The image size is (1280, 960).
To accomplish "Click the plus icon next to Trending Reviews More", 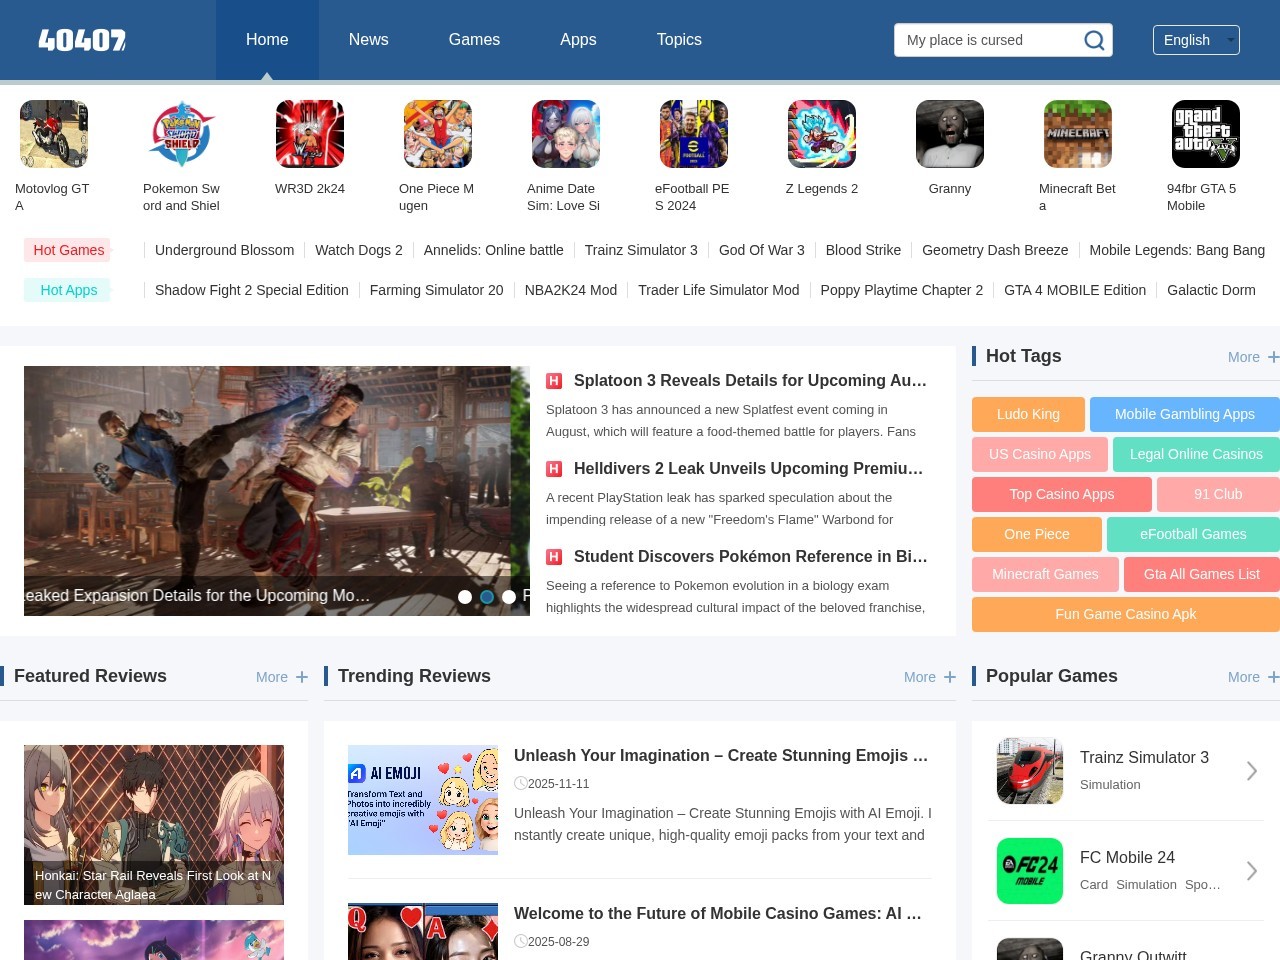I will point(950,677).
